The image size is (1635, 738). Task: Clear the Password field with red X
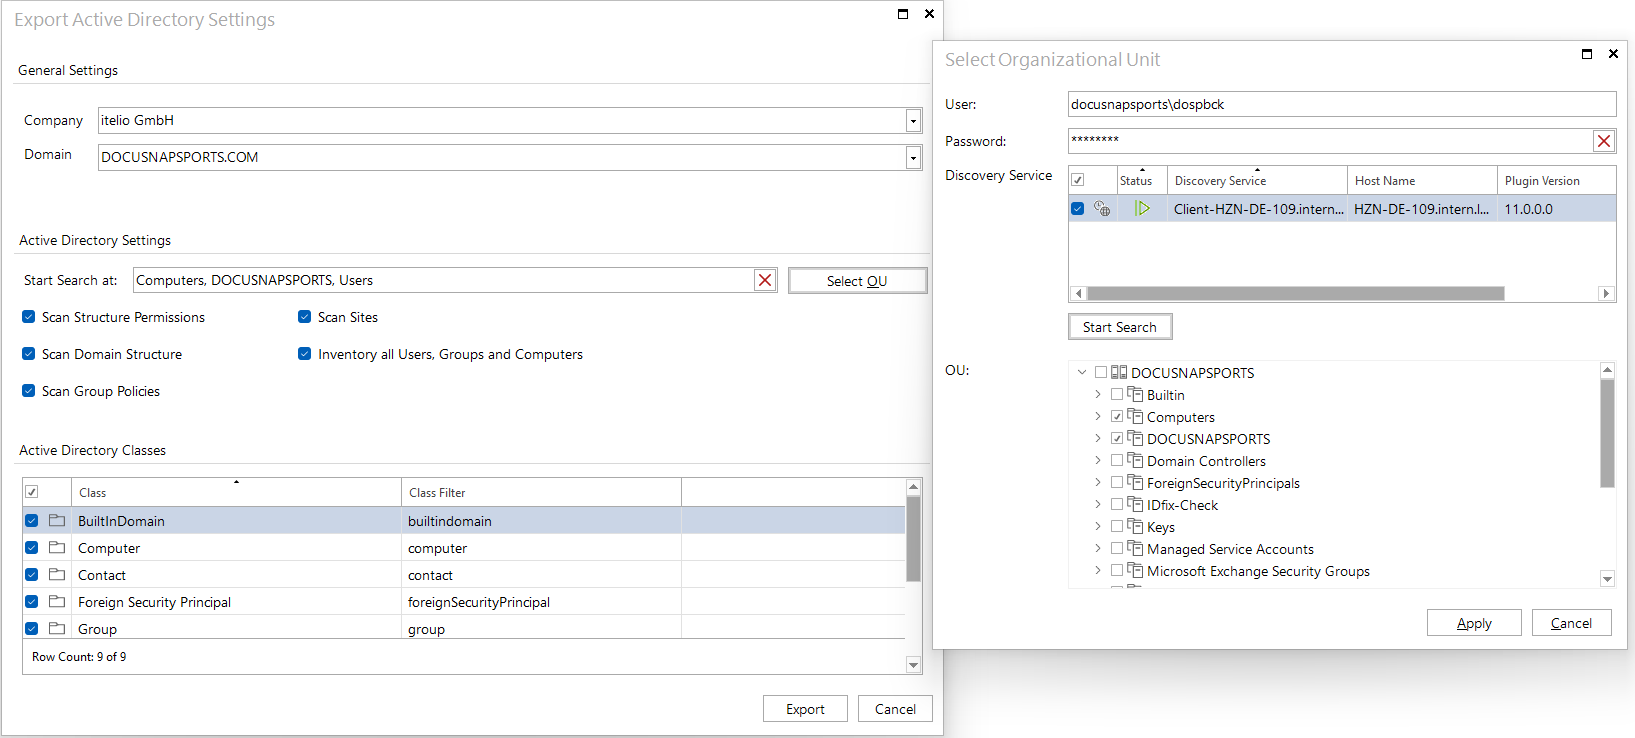pos(1604,141)
